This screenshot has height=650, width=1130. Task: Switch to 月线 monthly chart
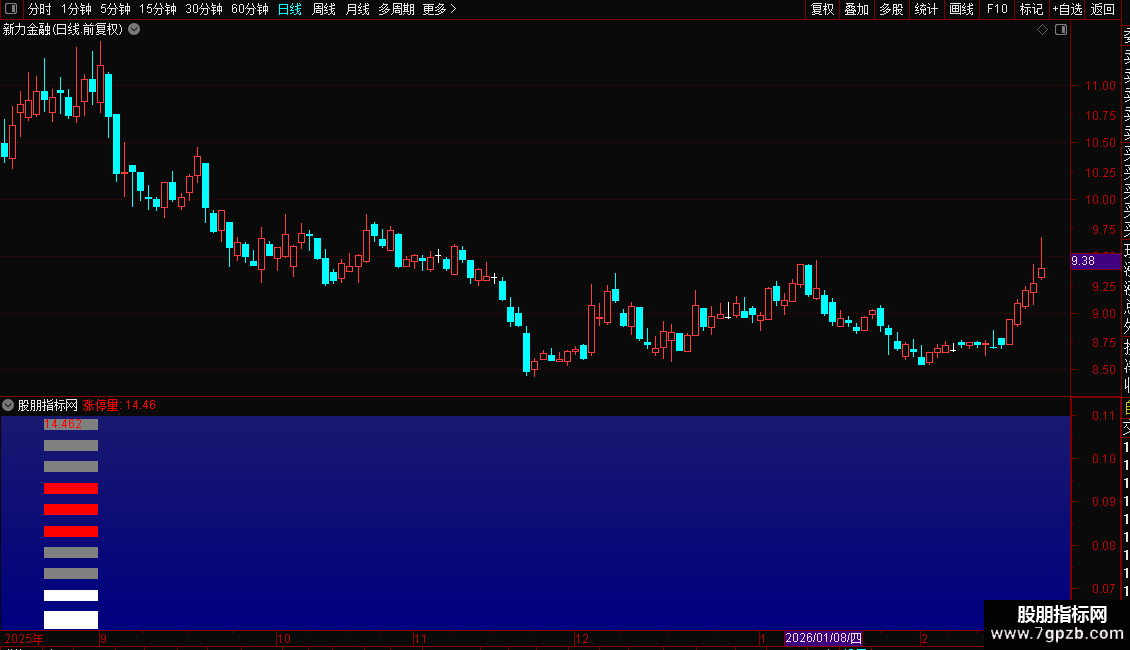click(x=357, y=9)
